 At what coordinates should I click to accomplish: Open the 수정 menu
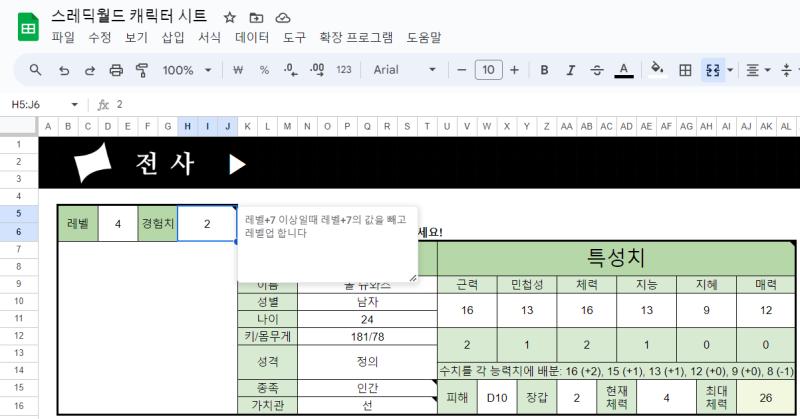point(99,37)
